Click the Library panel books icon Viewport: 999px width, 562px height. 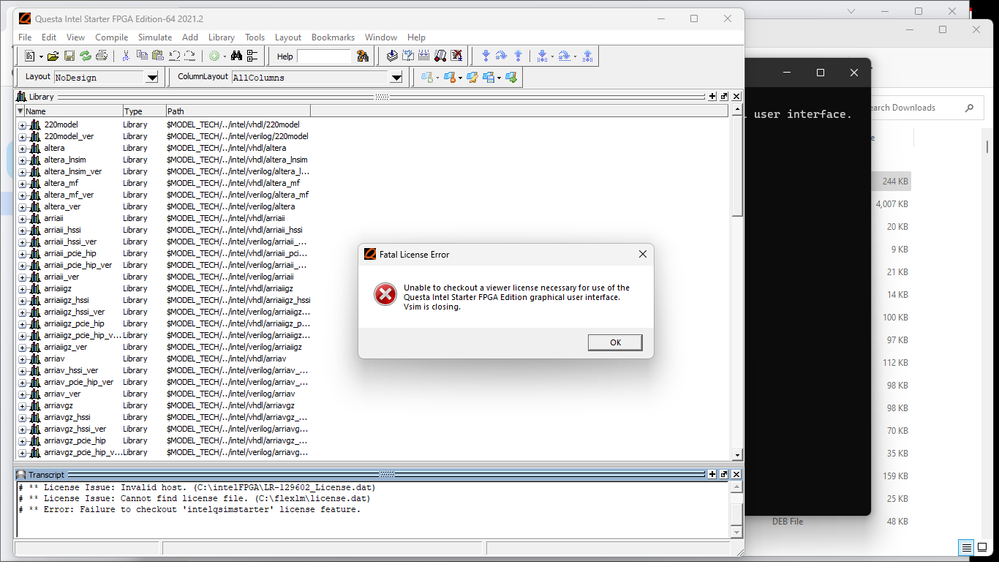[21, 96]
